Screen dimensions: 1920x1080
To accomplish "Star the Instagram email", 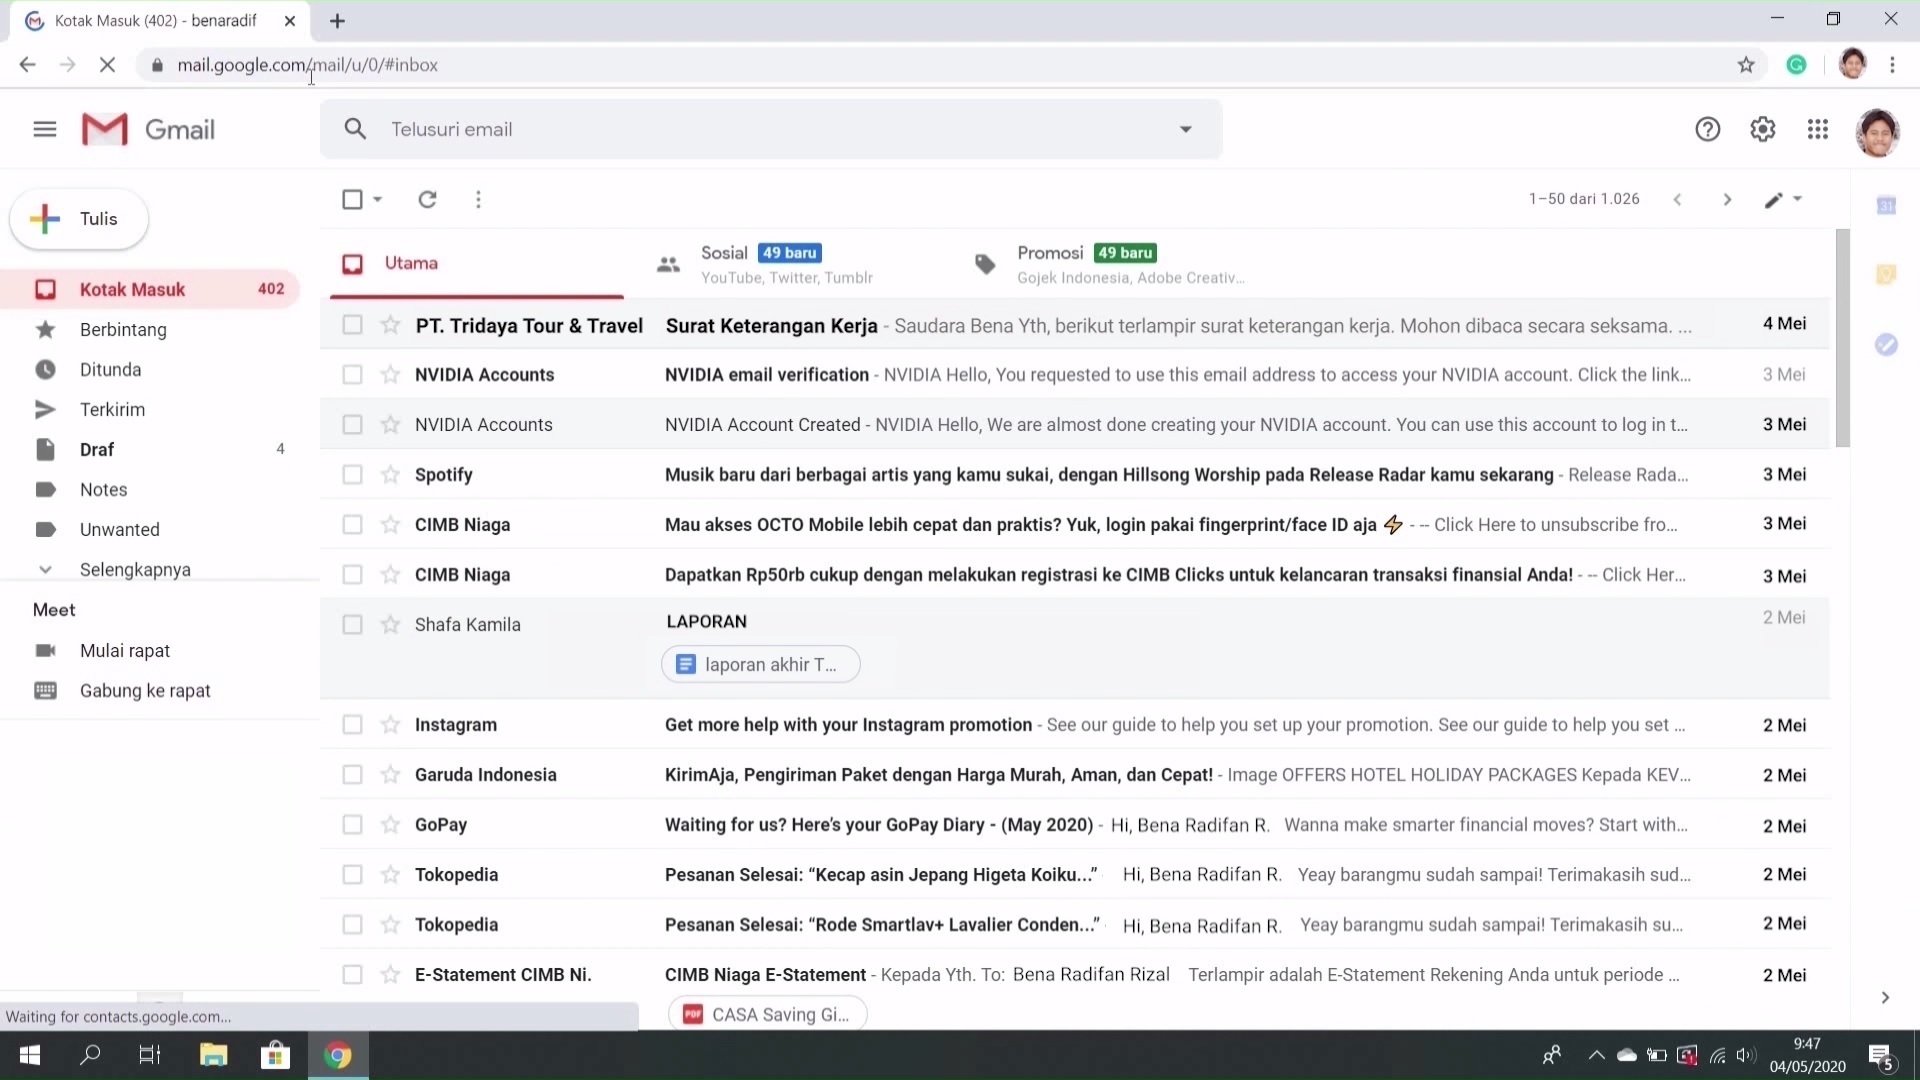I will [390, 725].
